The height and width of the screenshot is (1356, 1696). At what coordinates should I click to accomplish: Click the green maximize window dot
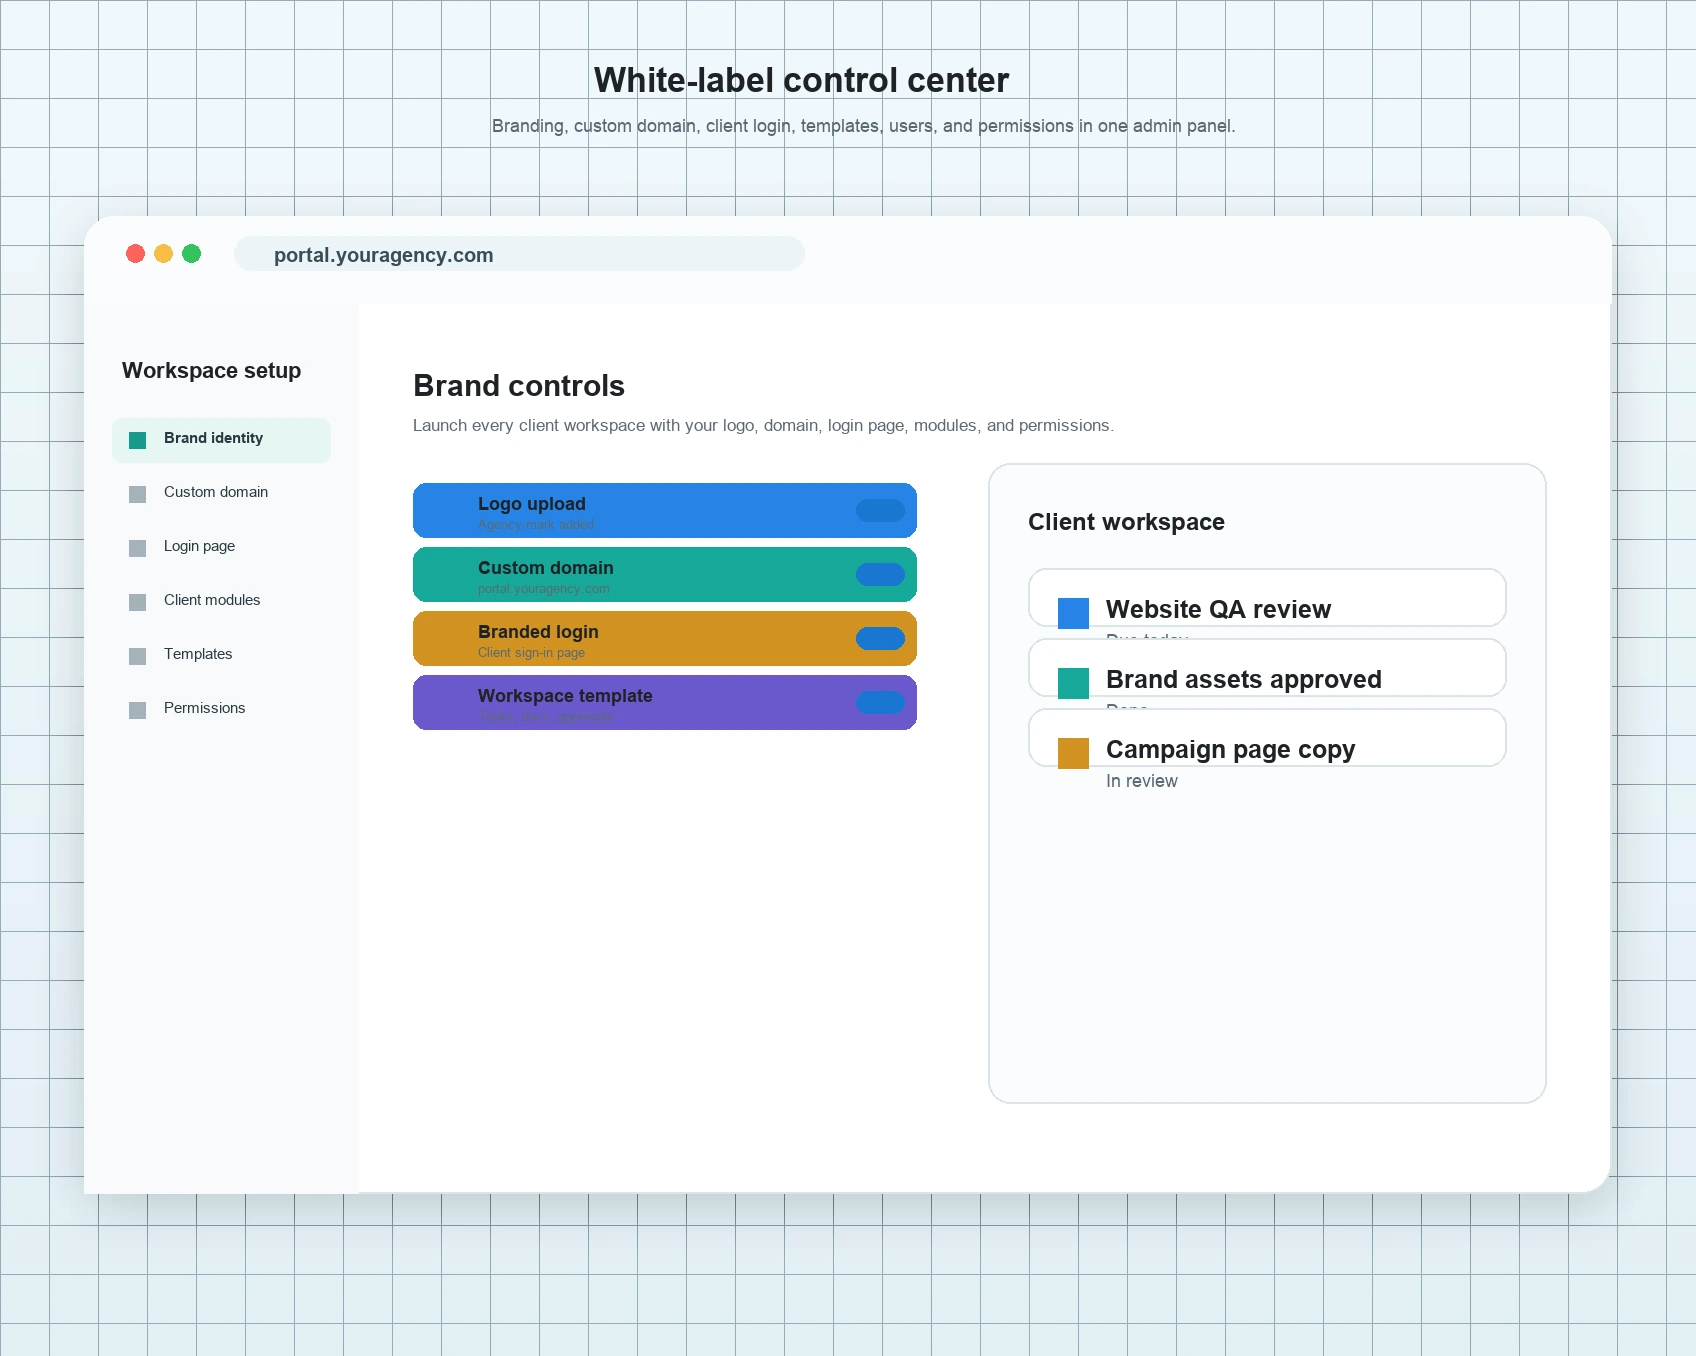click(192, 254)
